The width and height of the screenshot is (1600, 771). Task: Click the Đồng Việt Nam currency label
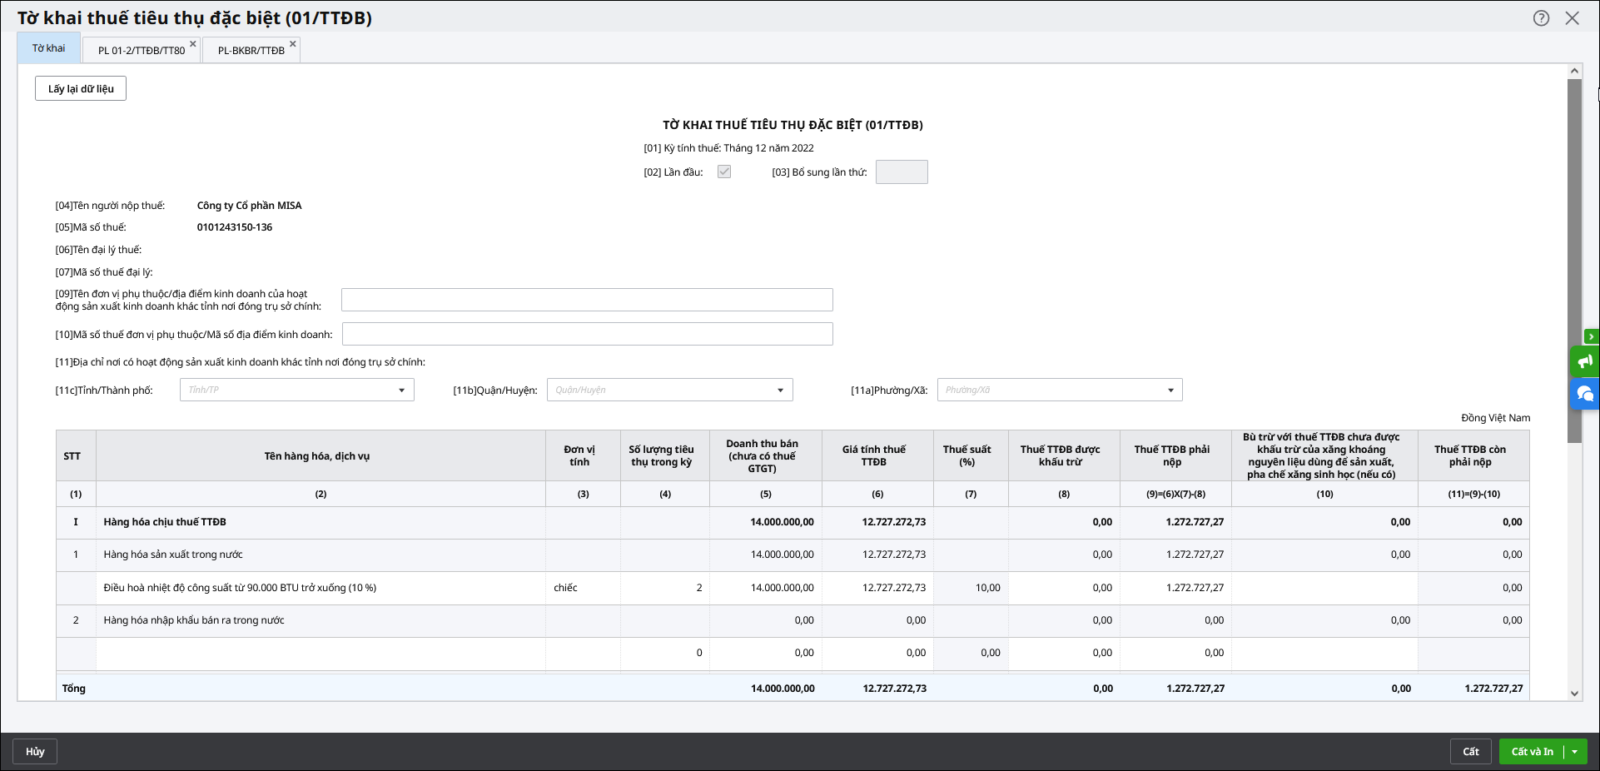pos(1495,418)
